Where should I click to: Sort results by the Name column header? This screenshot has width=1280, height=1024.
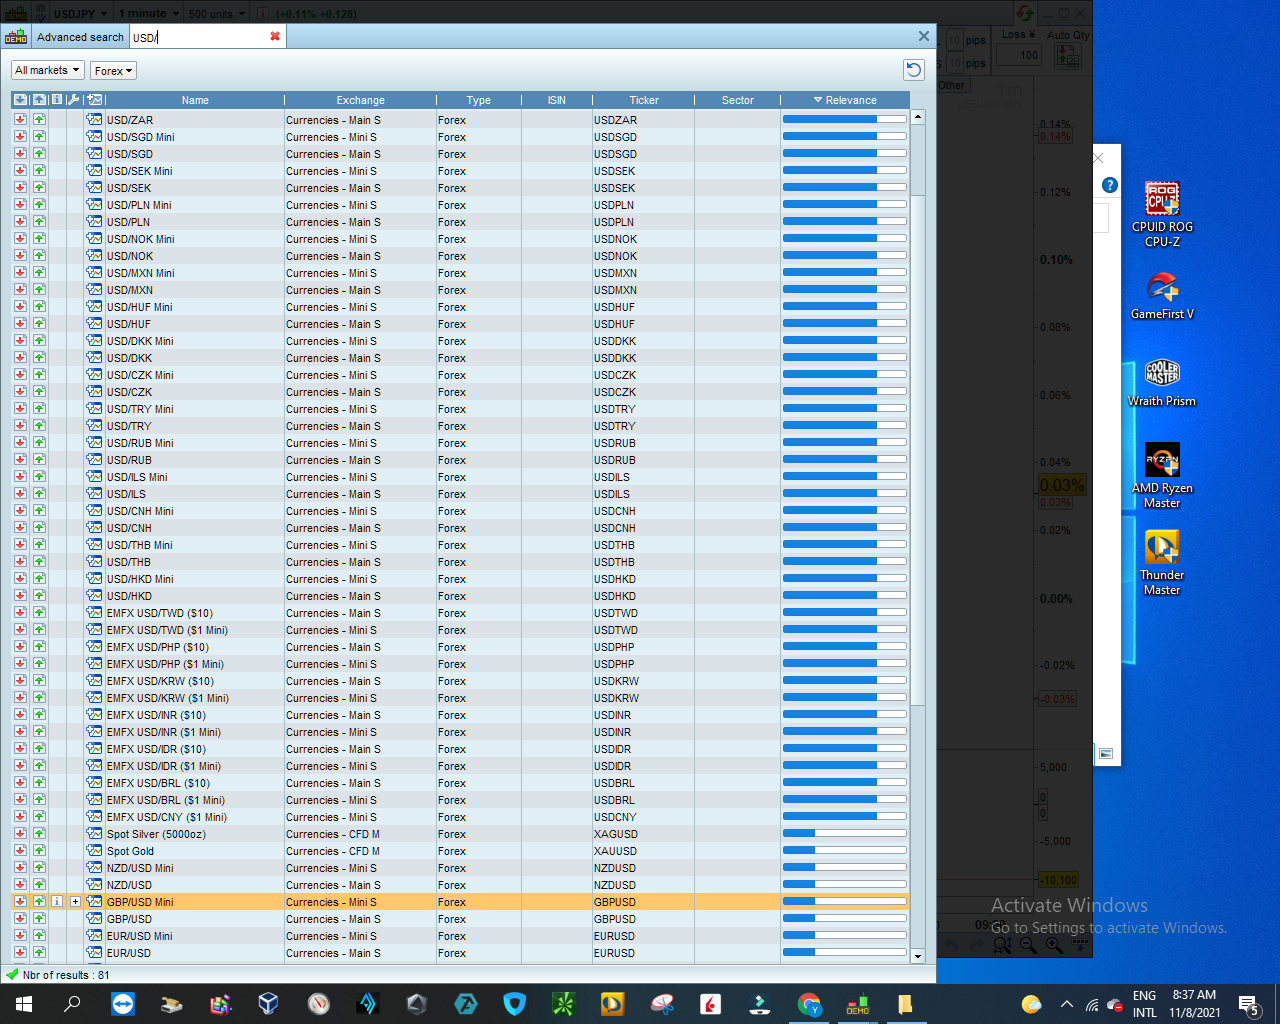point(195,100)
